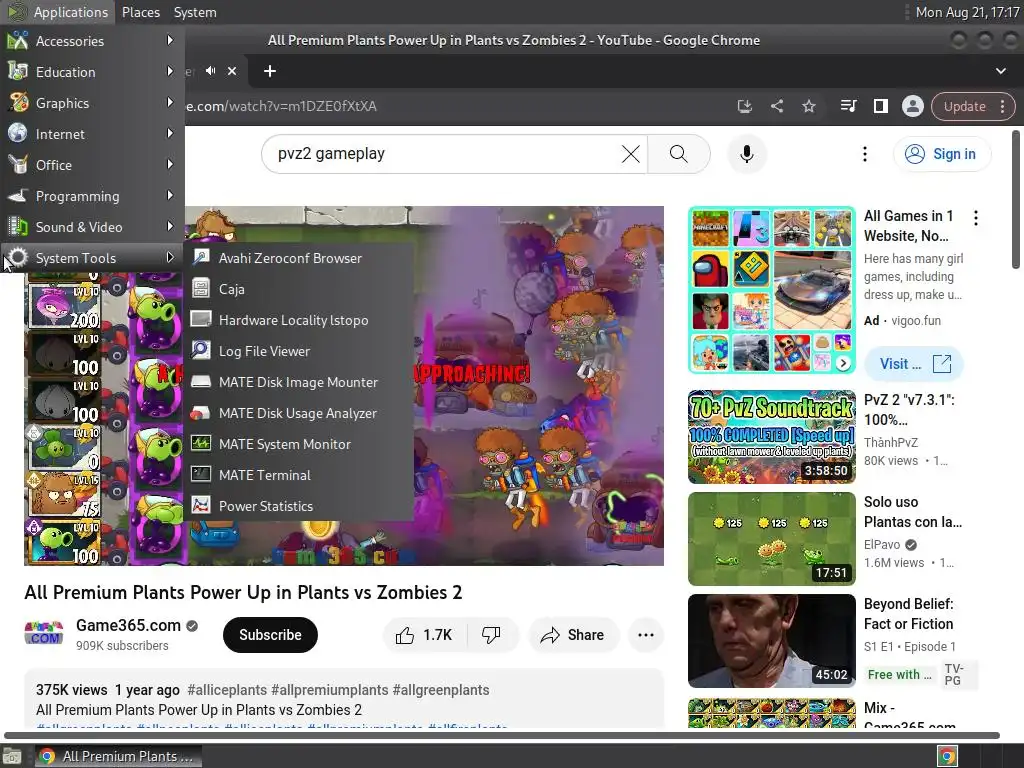Image resolution: width=1024 pixels, height=768 pixels.
Task: Click the horizontal scrollbar at bottom
Action: click(502, 735)
